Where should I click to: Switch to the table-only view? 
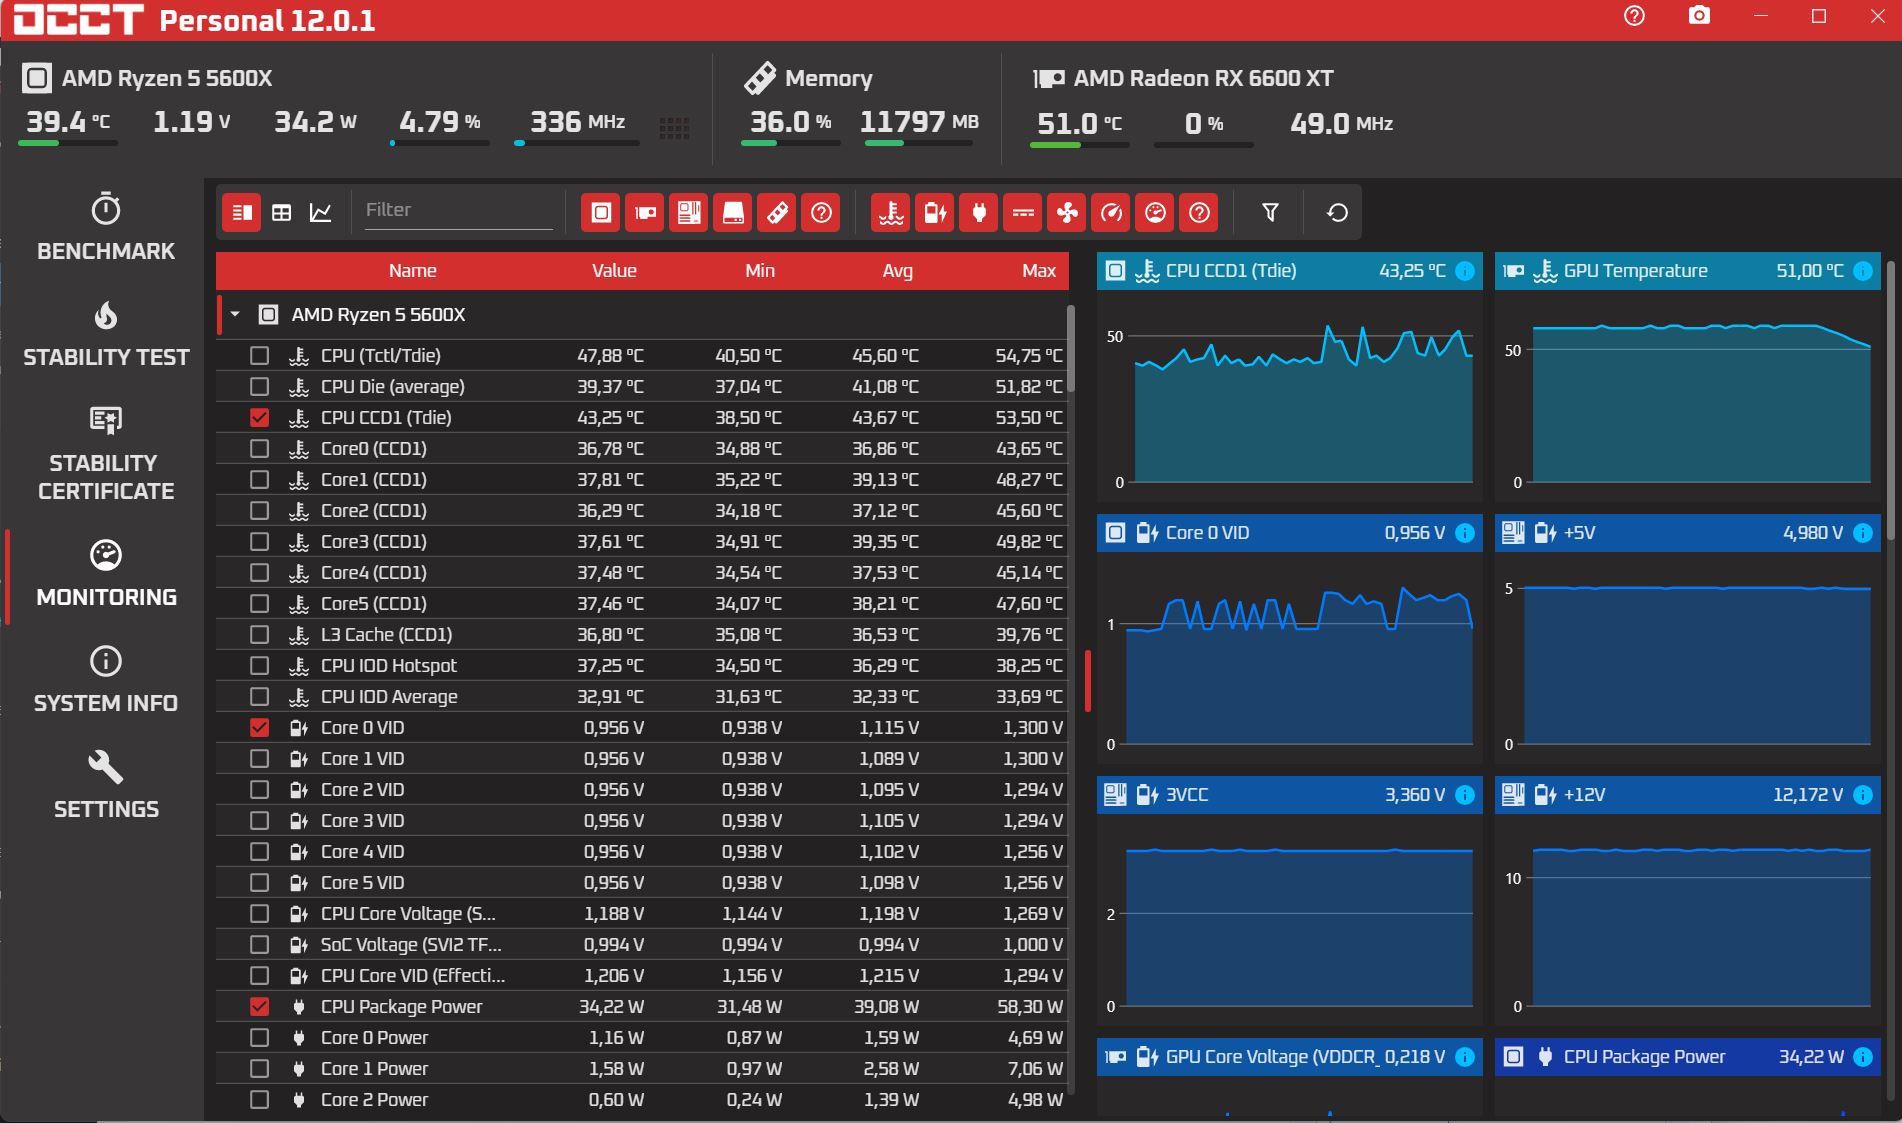pos(282,212)
